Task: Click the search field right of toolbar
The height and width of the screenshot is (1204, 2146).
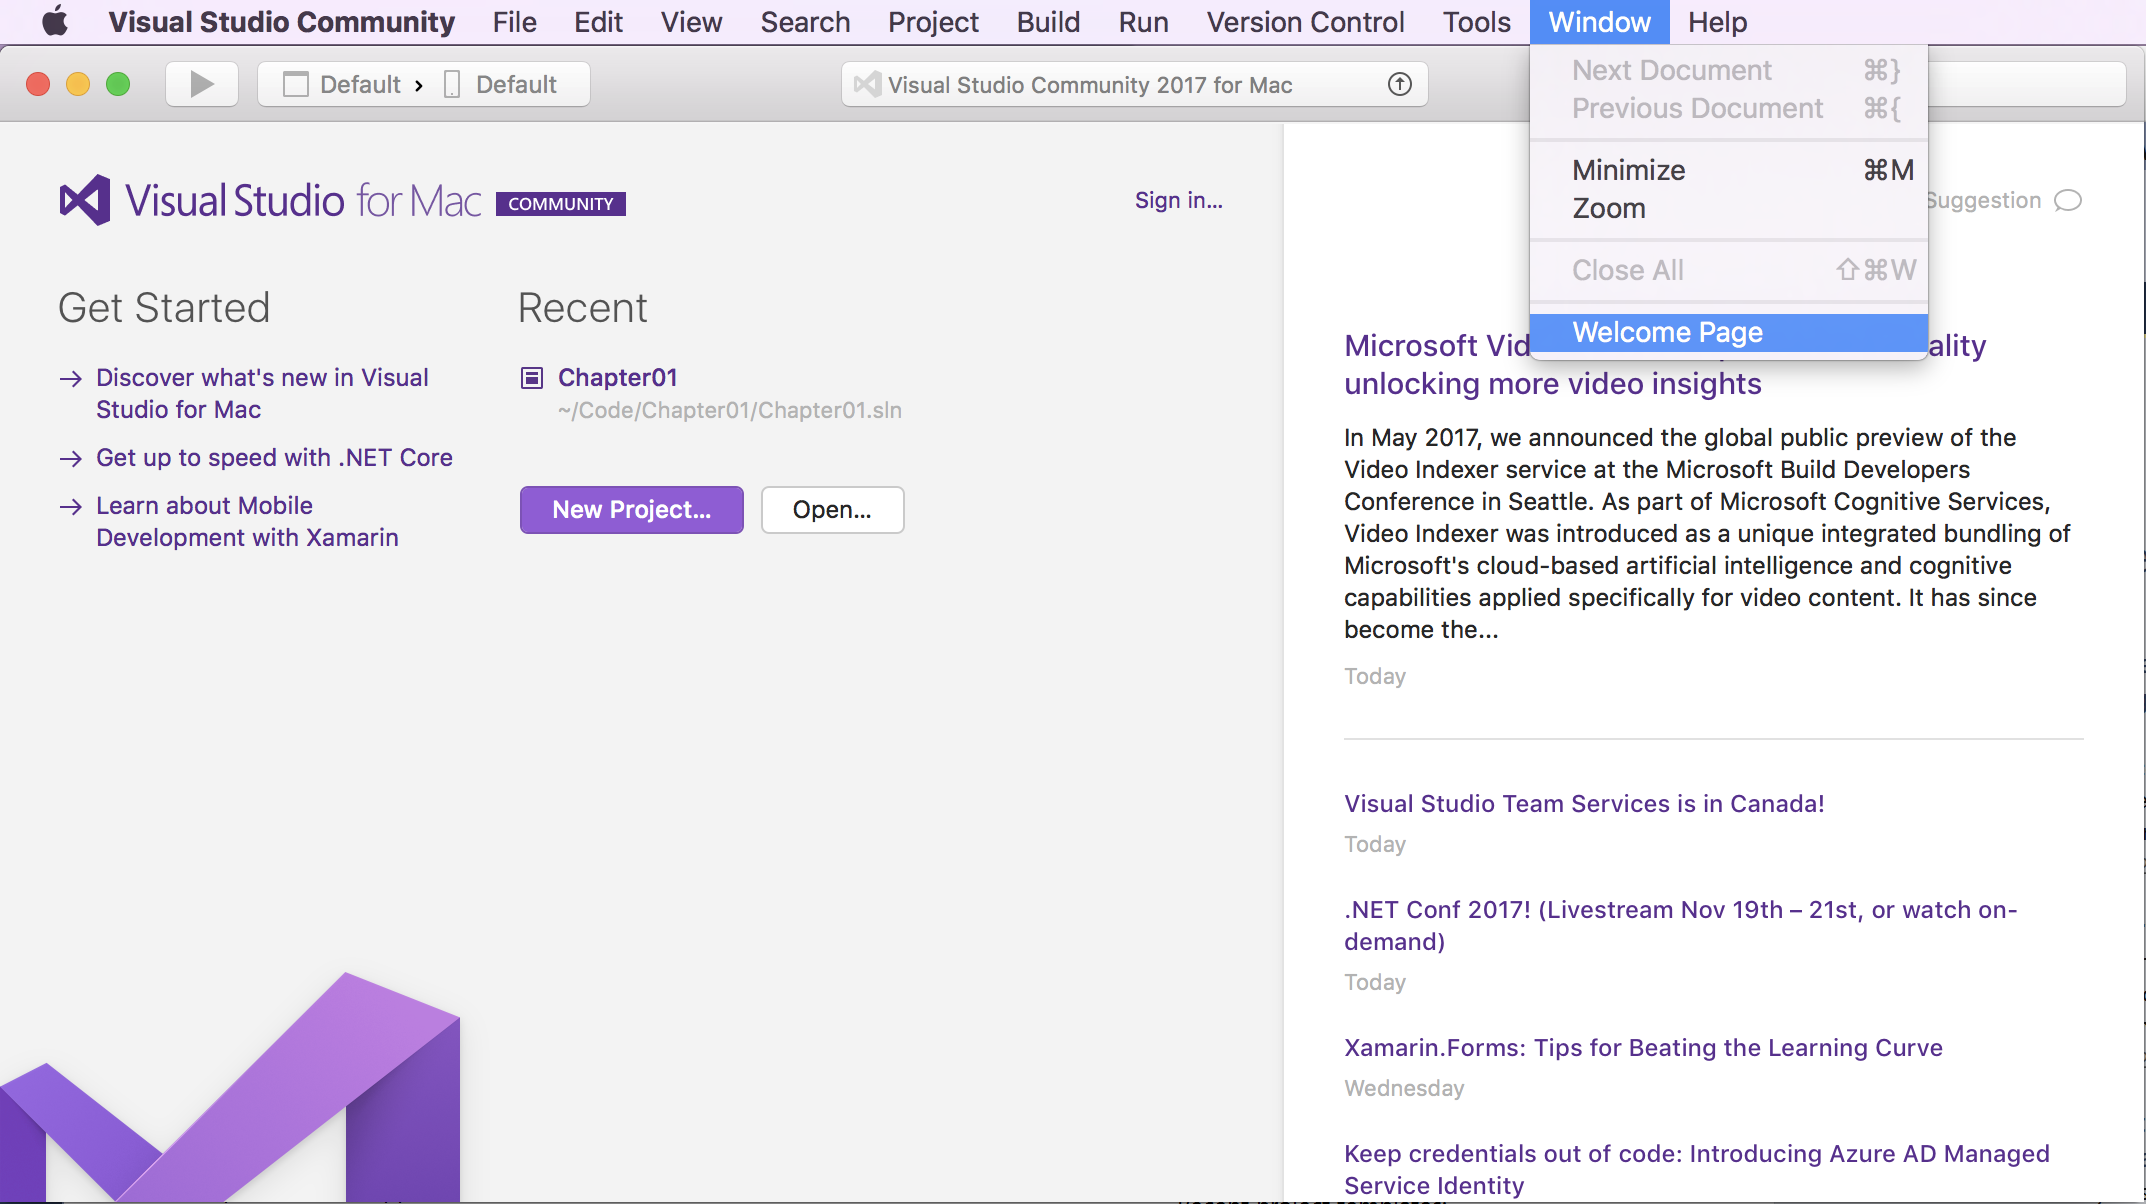Action: pos(2026,84)
